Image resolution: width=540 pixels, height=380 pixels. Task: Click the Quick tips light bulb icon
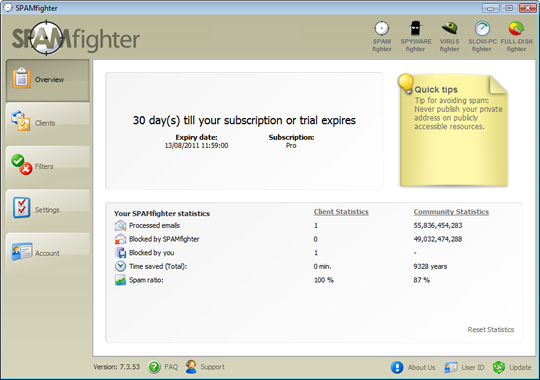click(406, 83)
